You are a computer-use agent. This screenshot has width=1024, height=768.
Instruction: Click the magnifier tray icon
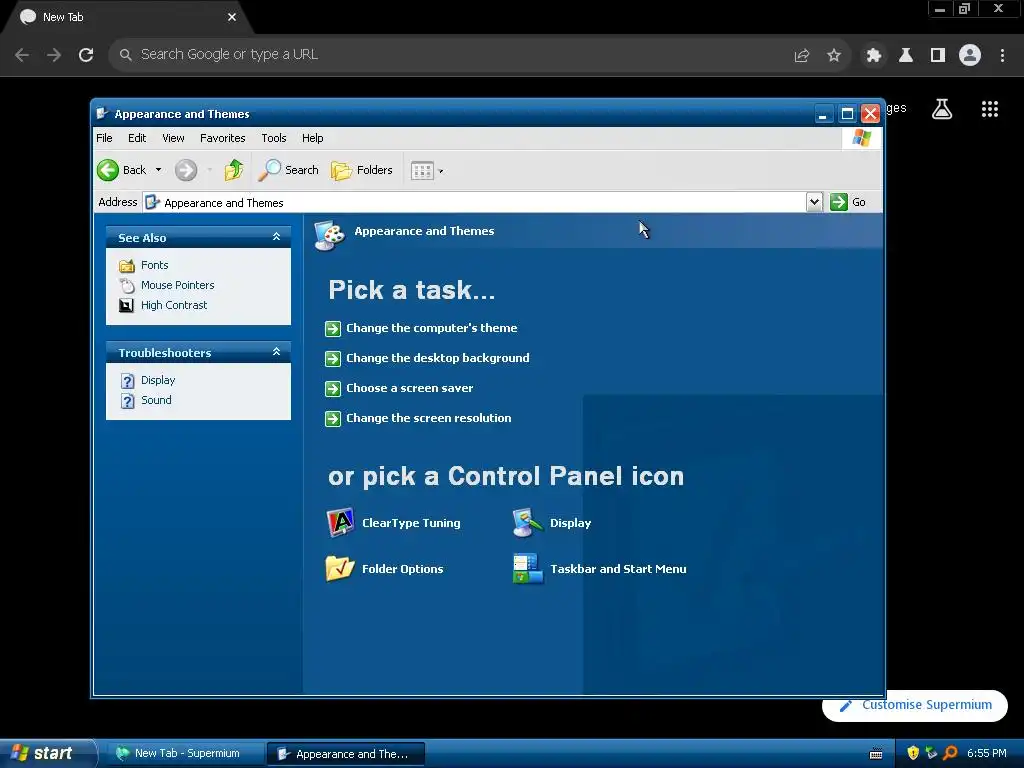[x=951, y=753]
